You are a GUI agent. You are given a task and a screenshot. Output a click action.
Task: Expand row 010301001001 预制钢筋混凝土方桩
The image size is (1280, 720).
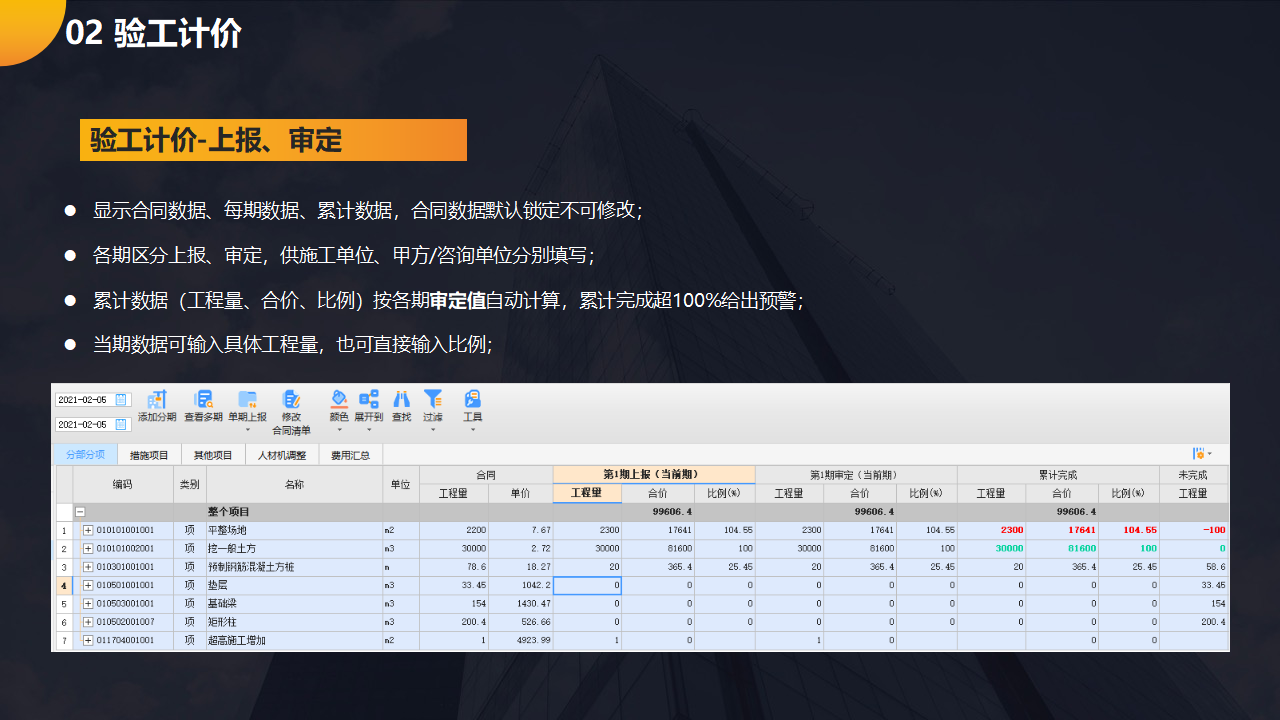click(x=87, y=567)
